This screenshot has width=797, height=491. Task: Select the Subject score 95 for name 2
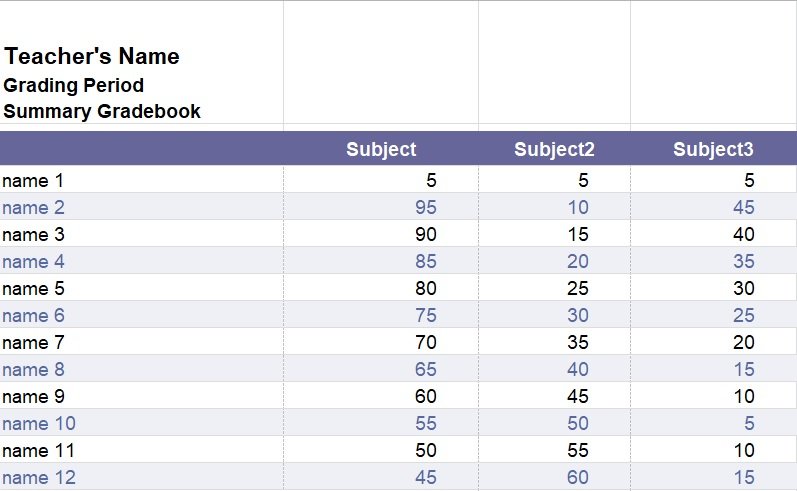[425, 207]
